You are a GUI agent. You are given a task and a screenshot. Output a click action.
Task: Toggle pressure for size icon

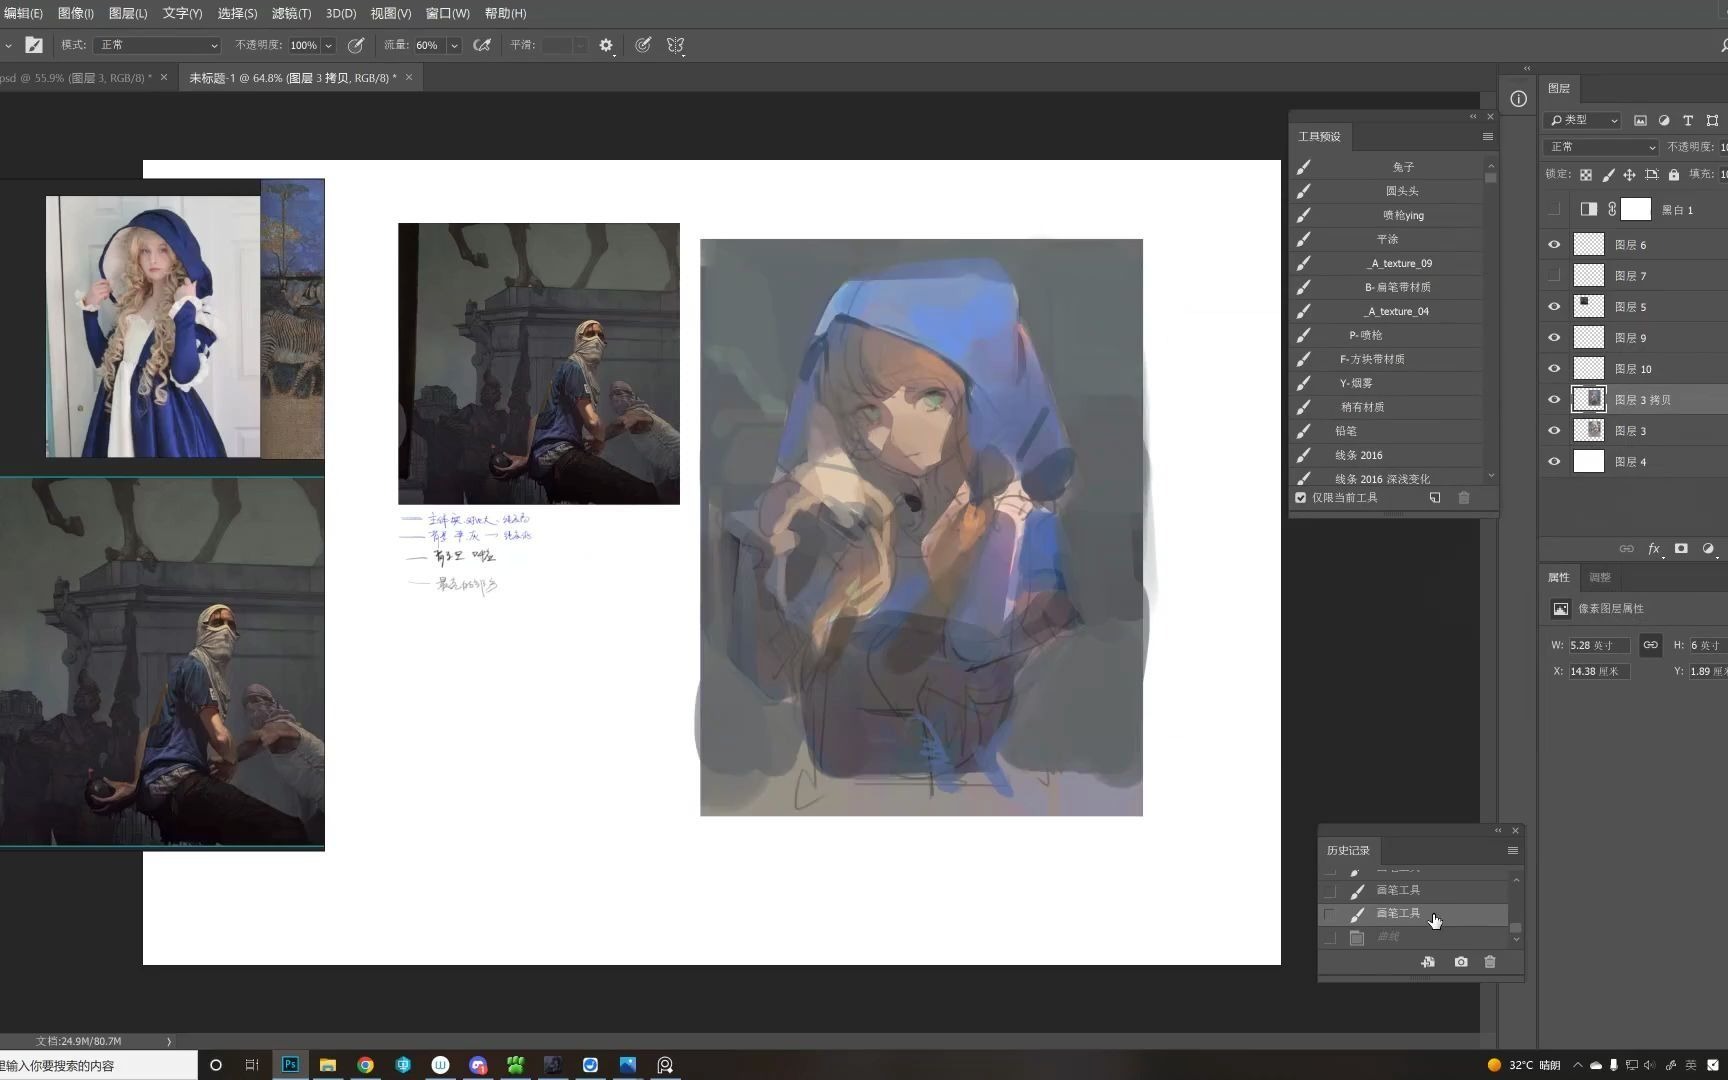pos(643,45)
